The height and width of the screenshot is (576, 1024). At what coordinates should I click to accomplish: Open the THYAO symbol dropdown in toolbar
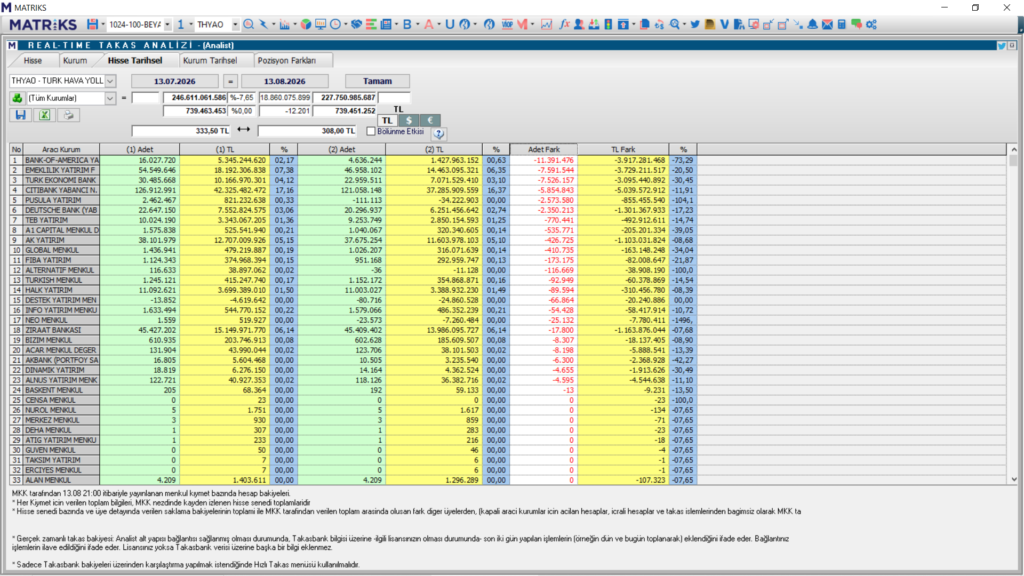click(x=235, y=25)
